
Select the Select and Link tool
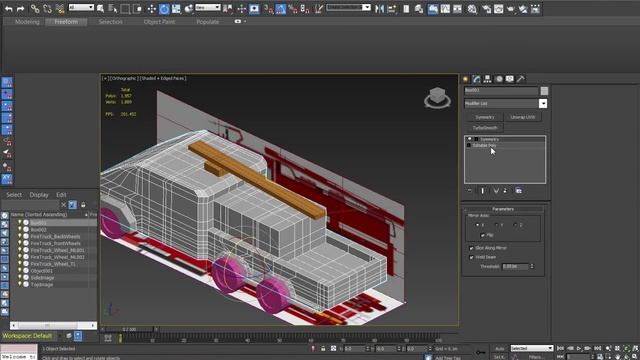[x=35, y=8]
